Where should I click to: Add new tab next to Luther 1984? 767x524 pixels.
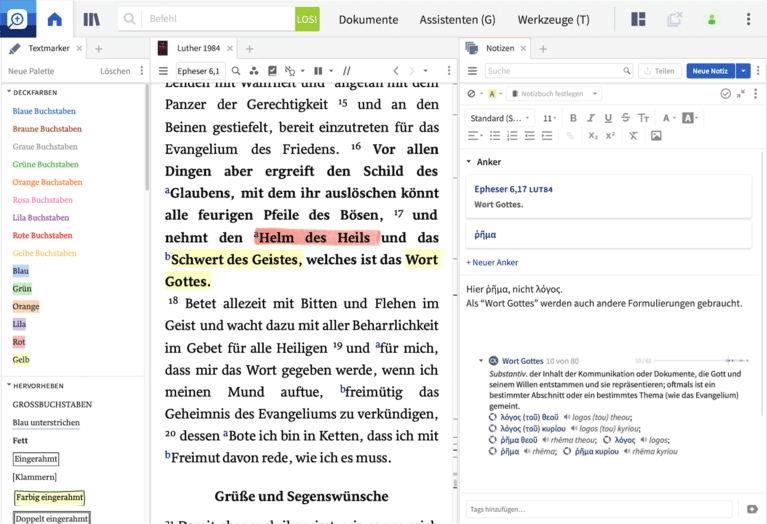[249, 48]
